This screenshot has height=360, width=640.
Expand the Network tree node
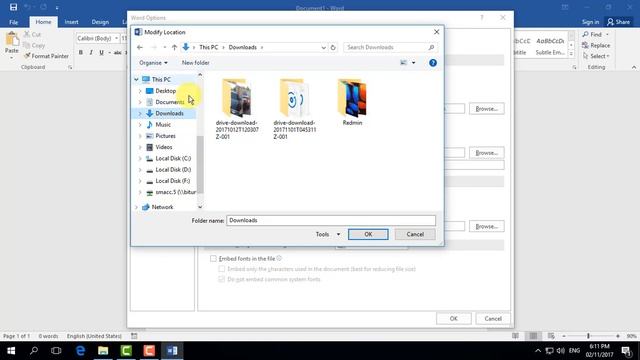click(136, 207)
